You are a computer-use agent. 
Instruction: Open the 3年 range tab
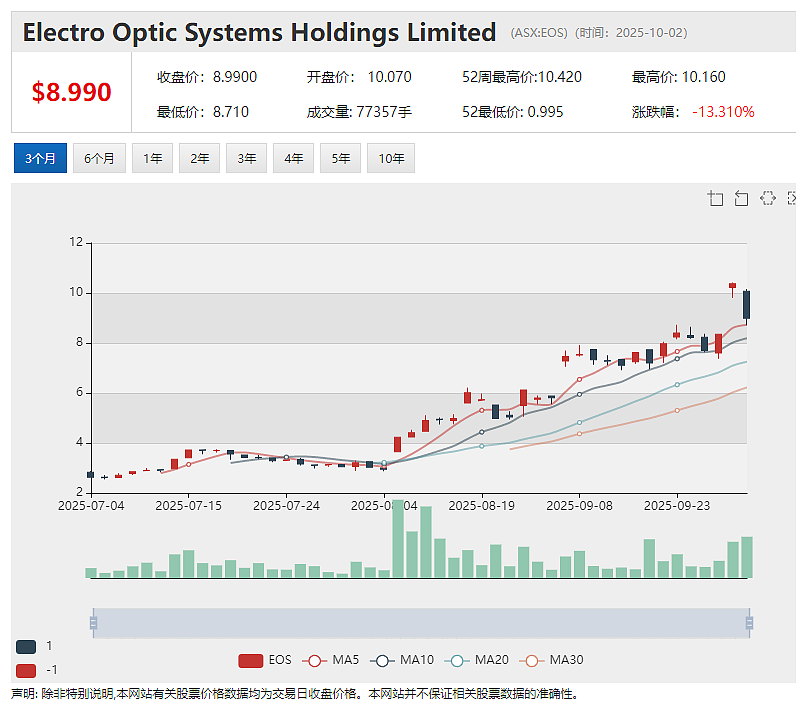click(247, 158)
